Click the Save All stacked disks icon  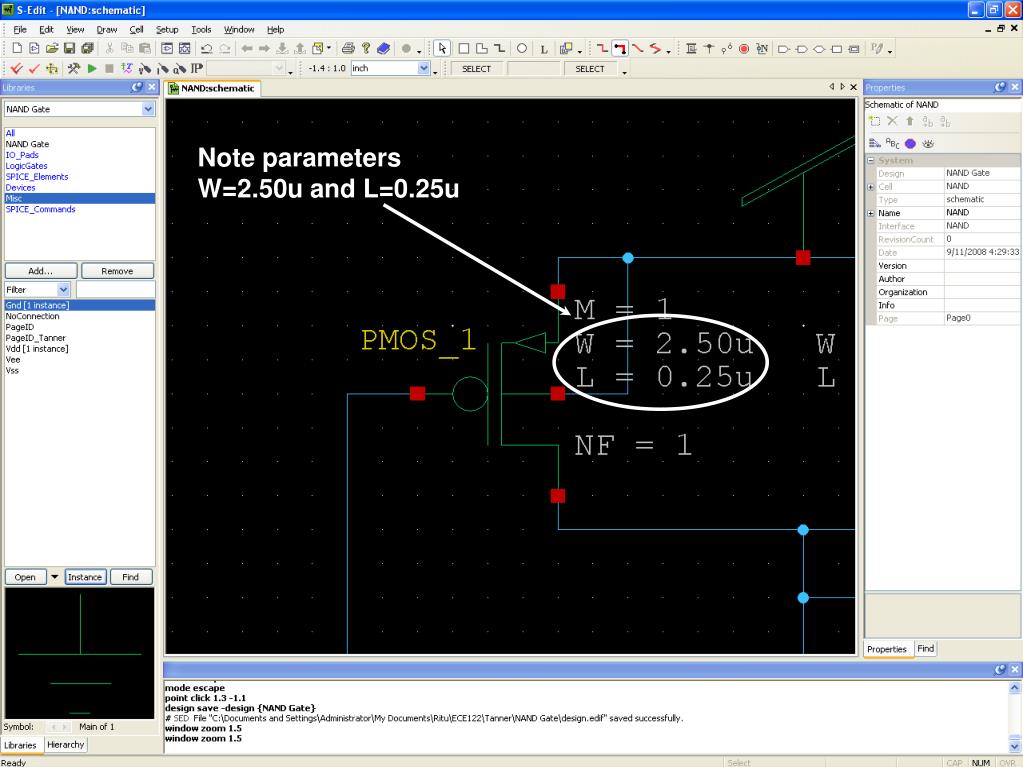(87, 48)
